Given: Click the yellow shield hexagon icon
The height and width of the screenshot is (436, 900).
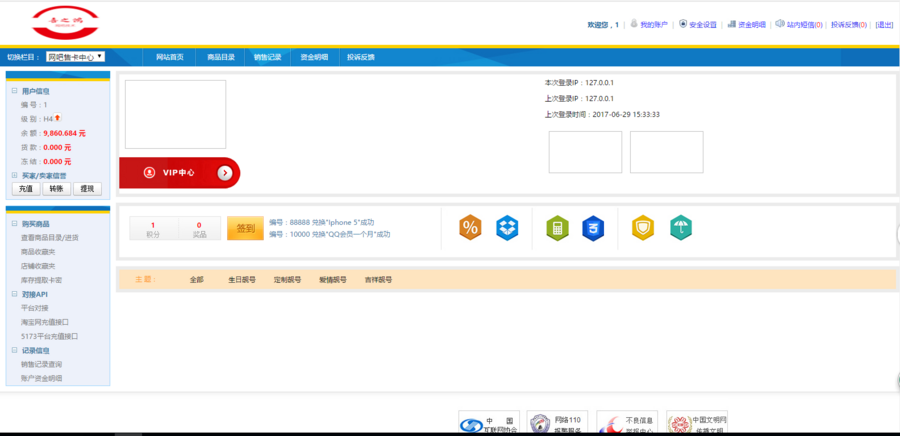Looking at the screenshot, I should point(643,228).
